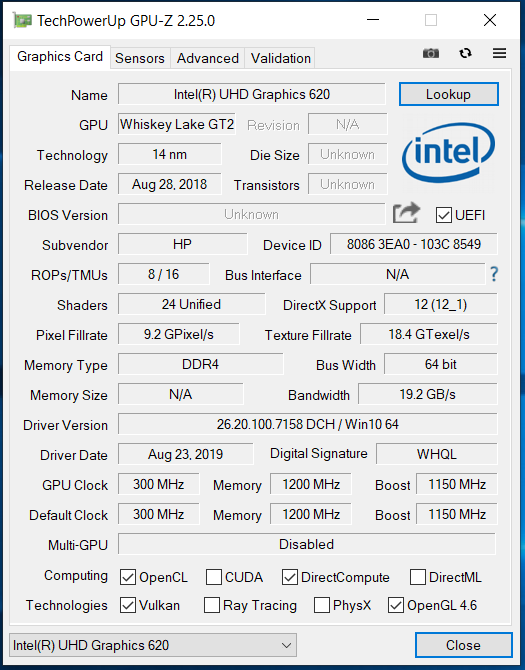Toggle the UEFI checkbox
Screen dimensions: 525x670
(443, 215)
